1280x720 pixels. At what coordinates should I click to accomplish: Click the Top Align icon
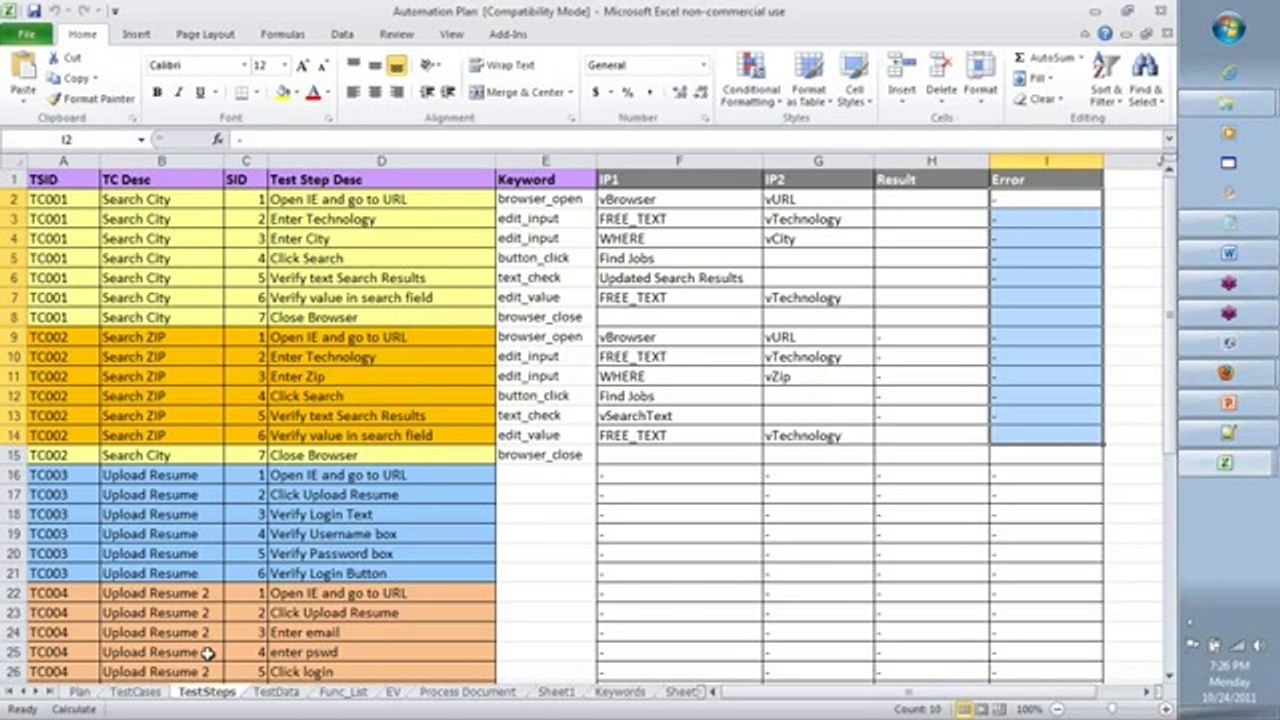(x=353, y=65)
